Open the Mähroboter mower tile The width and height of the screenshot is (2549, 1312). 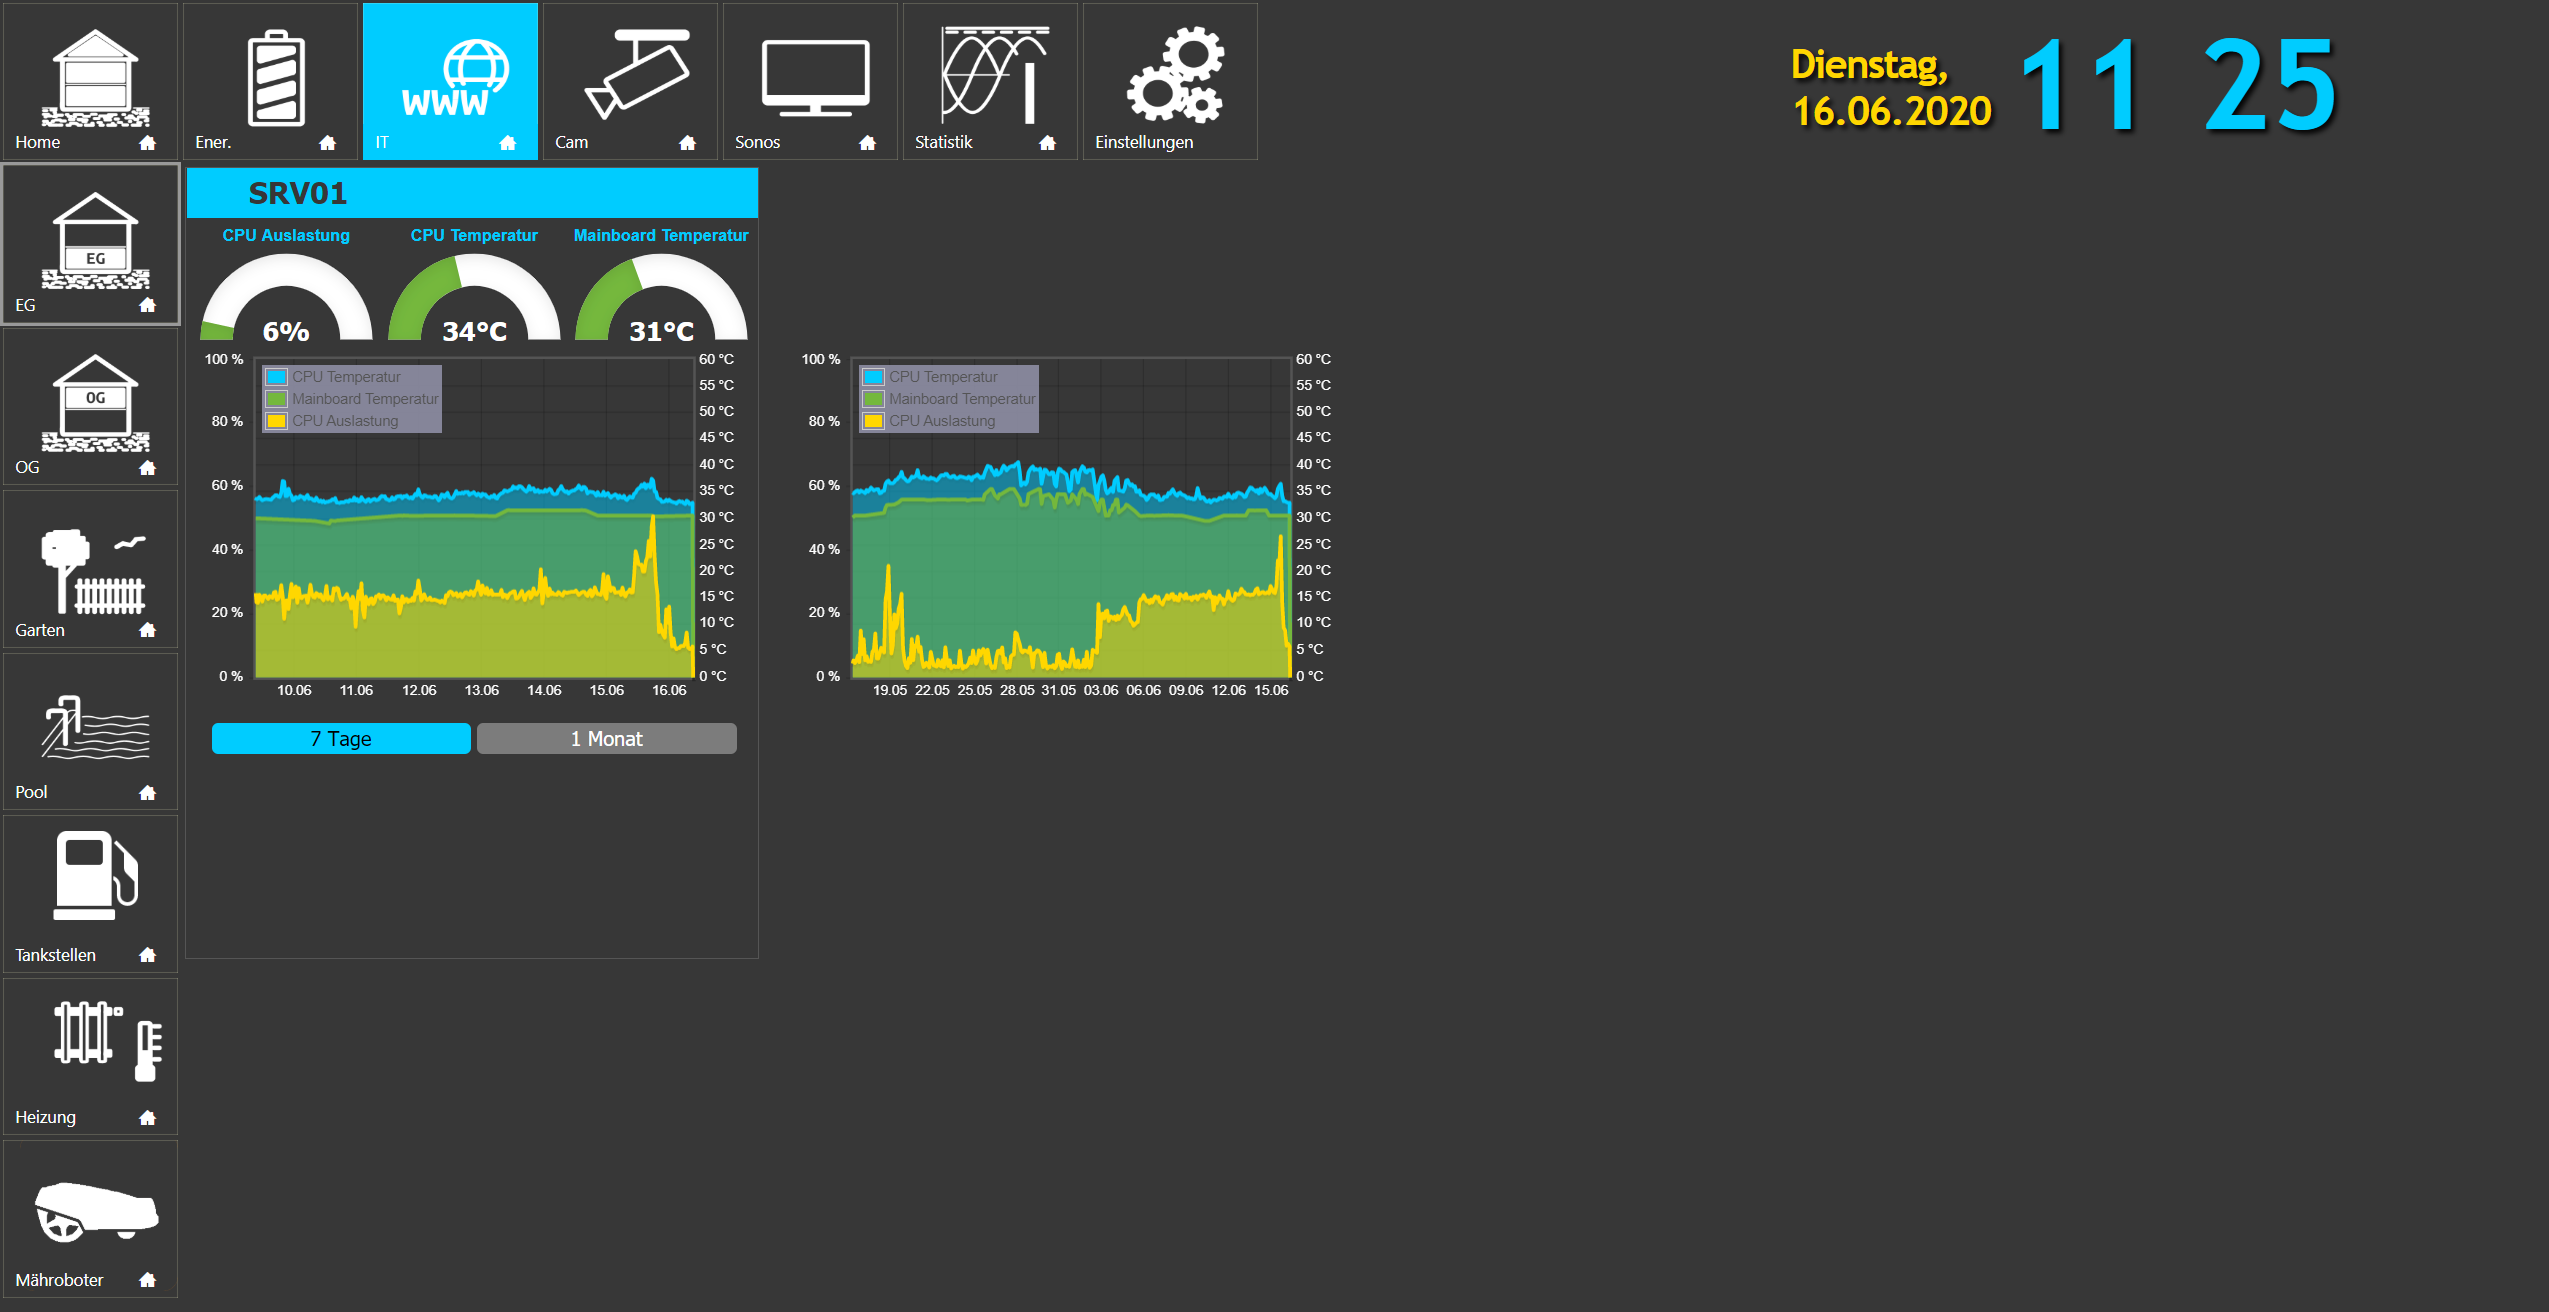(91, 1219)
